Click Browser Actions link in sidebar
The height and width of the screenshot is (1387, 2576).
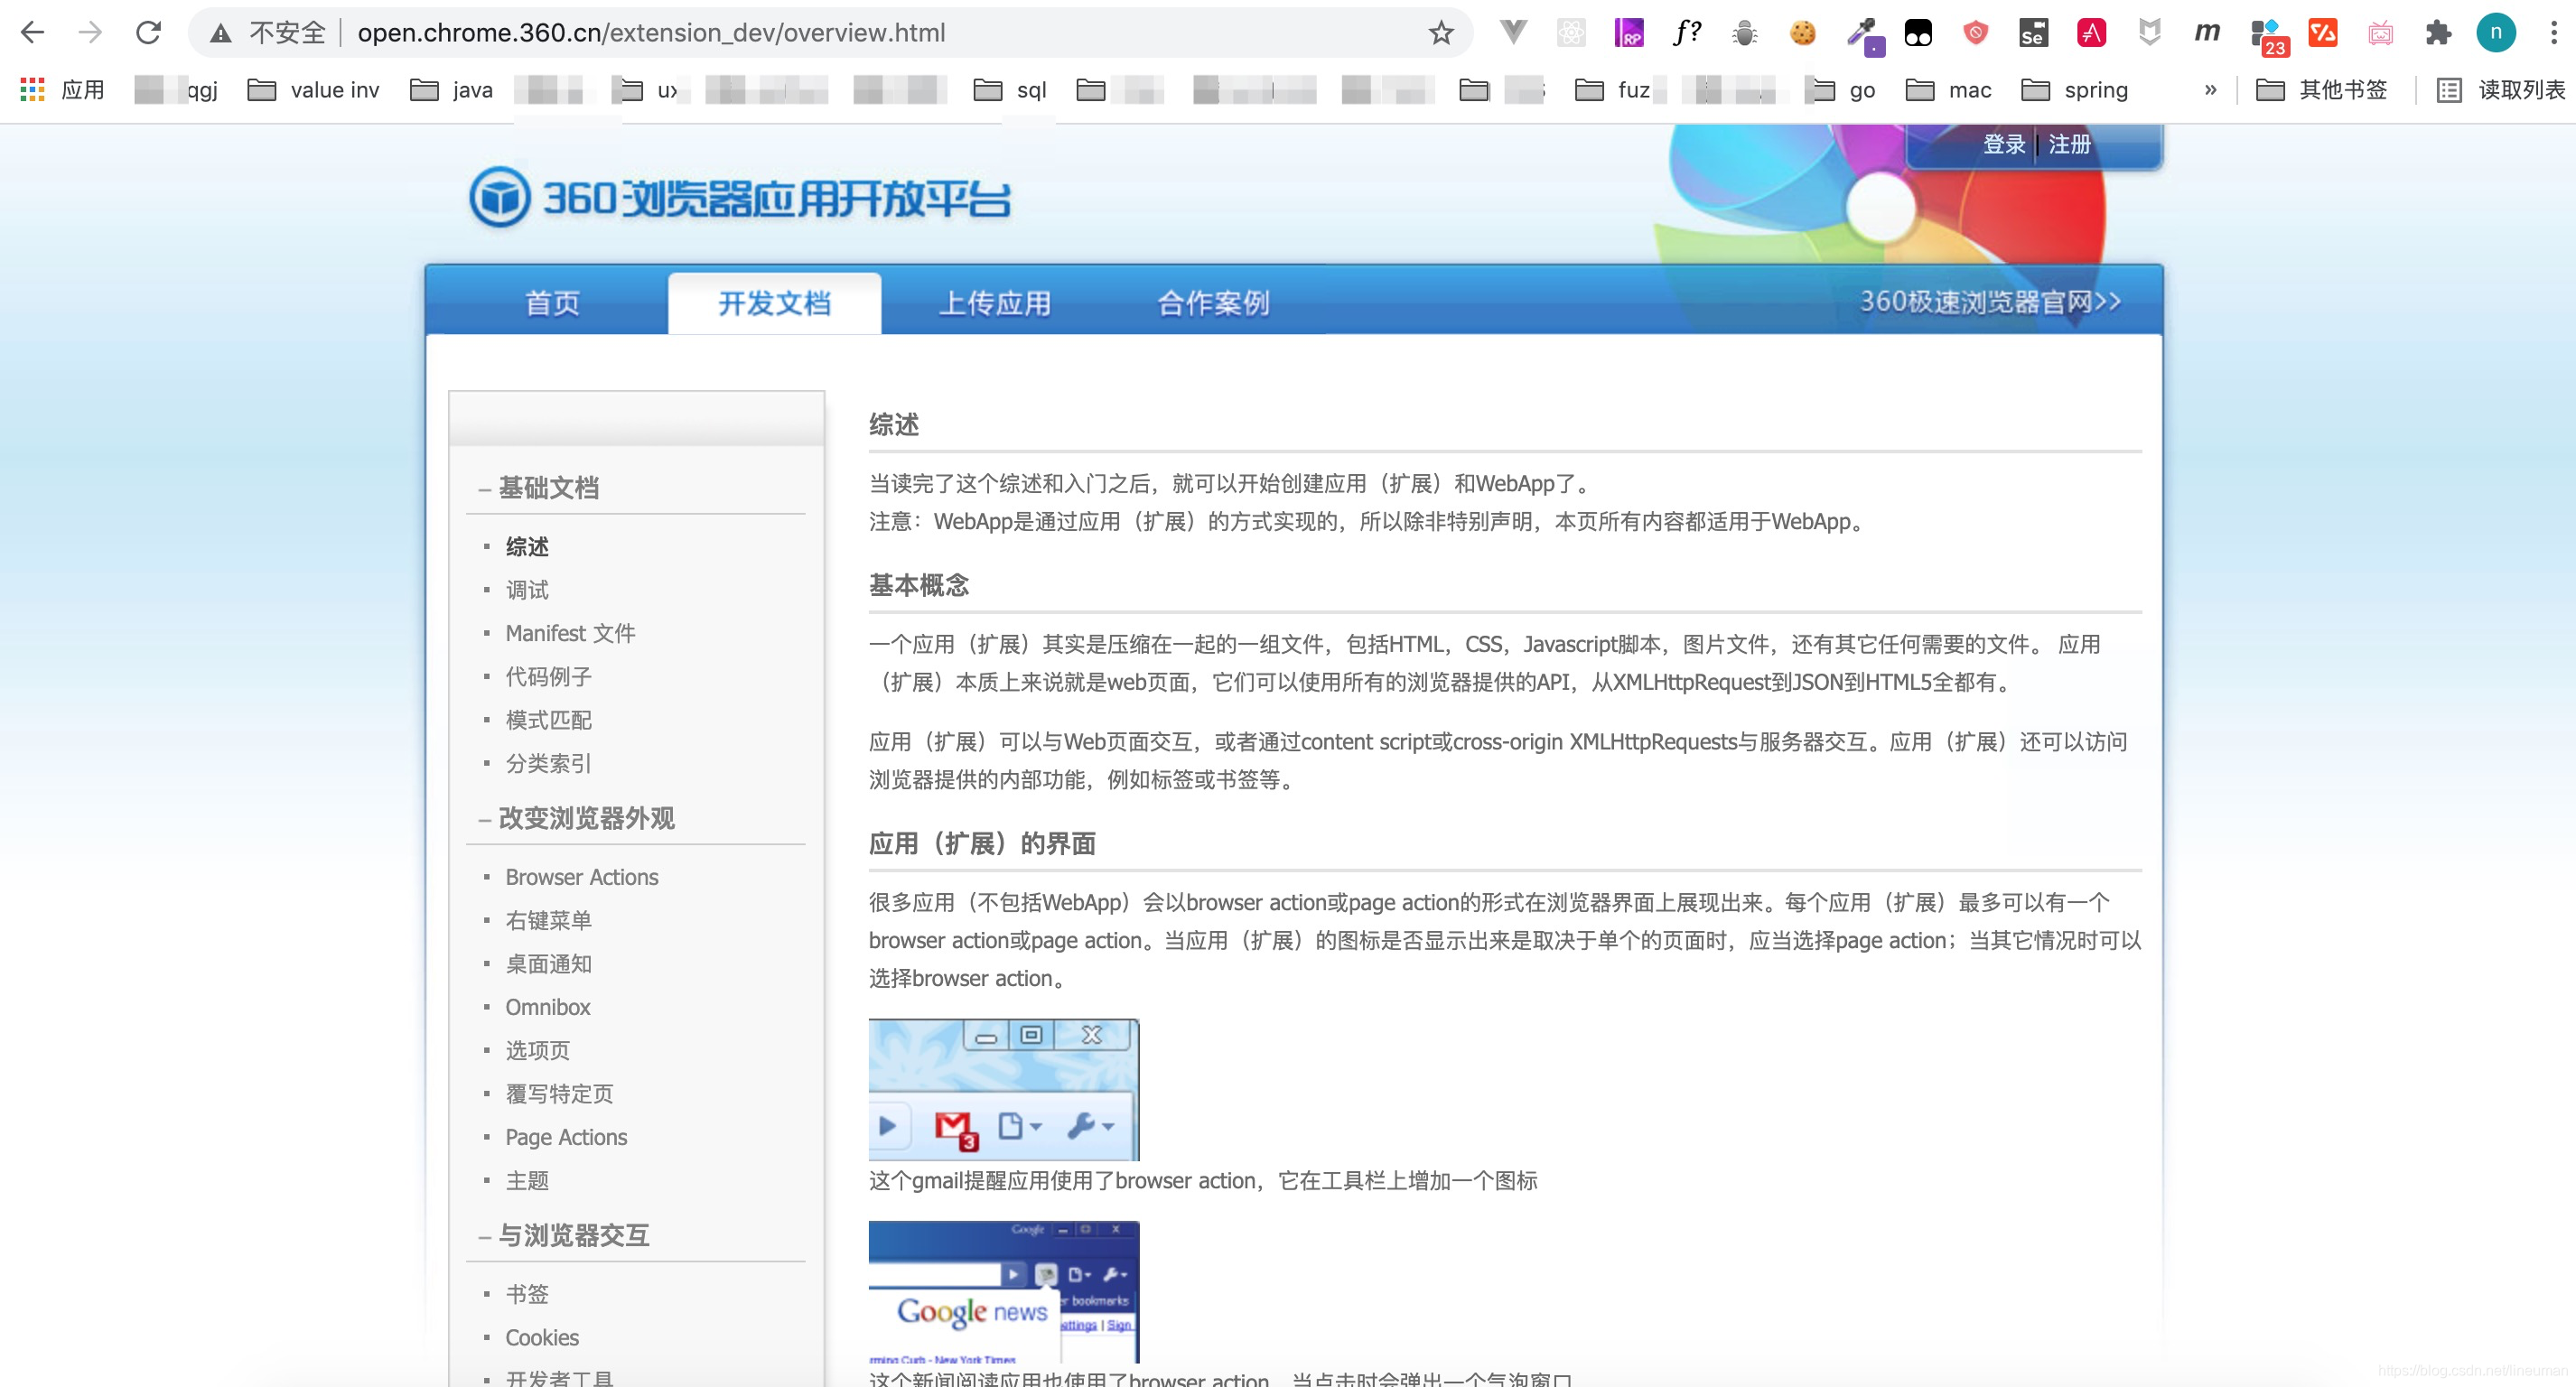click(x=583, y=876)
